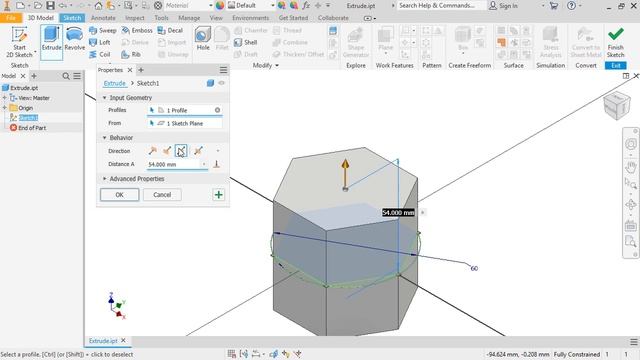Clear the 1 Profile selection
640x360 pixels.
point(217,110)
